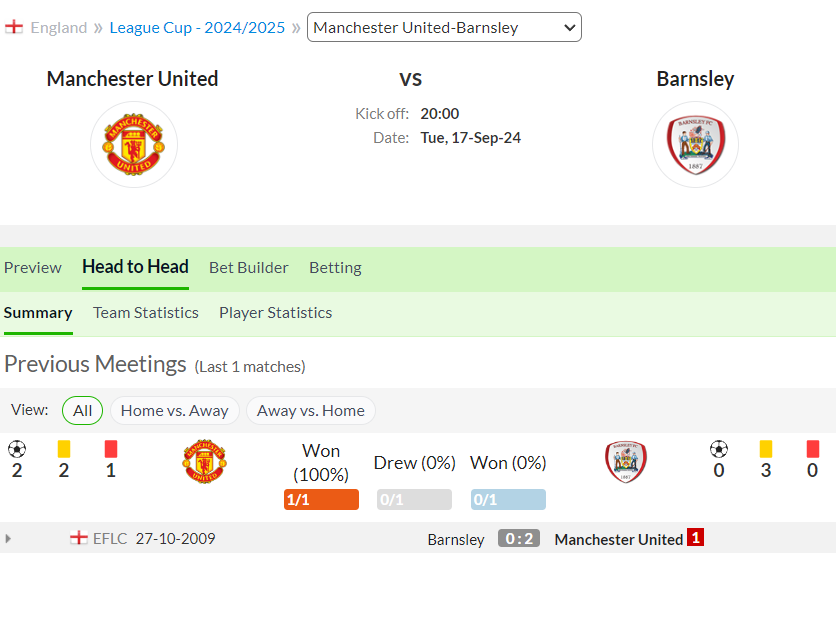
Task: Click the orange 1/1 won progress bar
Action: [x=321, y=499]
